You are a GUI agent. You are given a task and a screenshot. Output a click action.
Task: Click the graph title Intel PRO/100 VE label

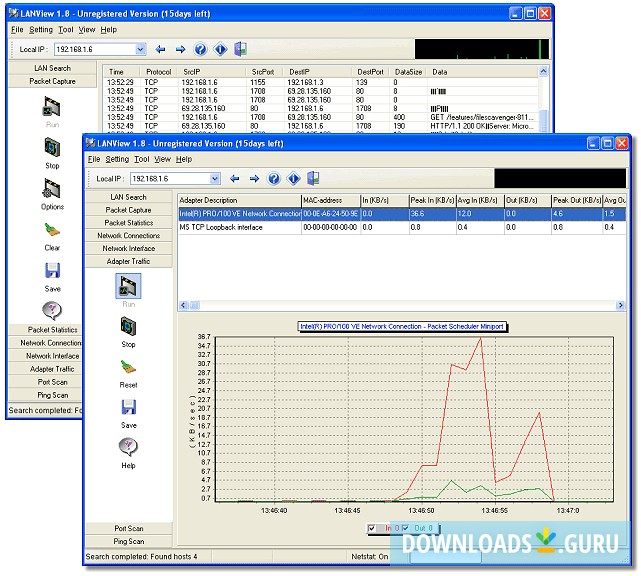[402, 327]
